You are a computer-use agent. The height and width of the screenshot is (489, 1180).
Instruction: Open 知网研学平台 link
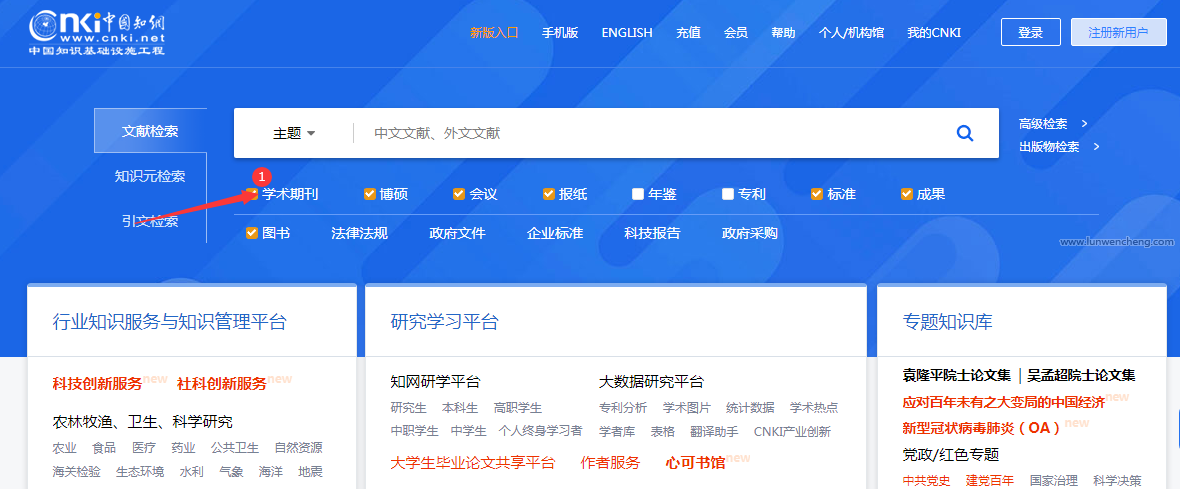435,381
